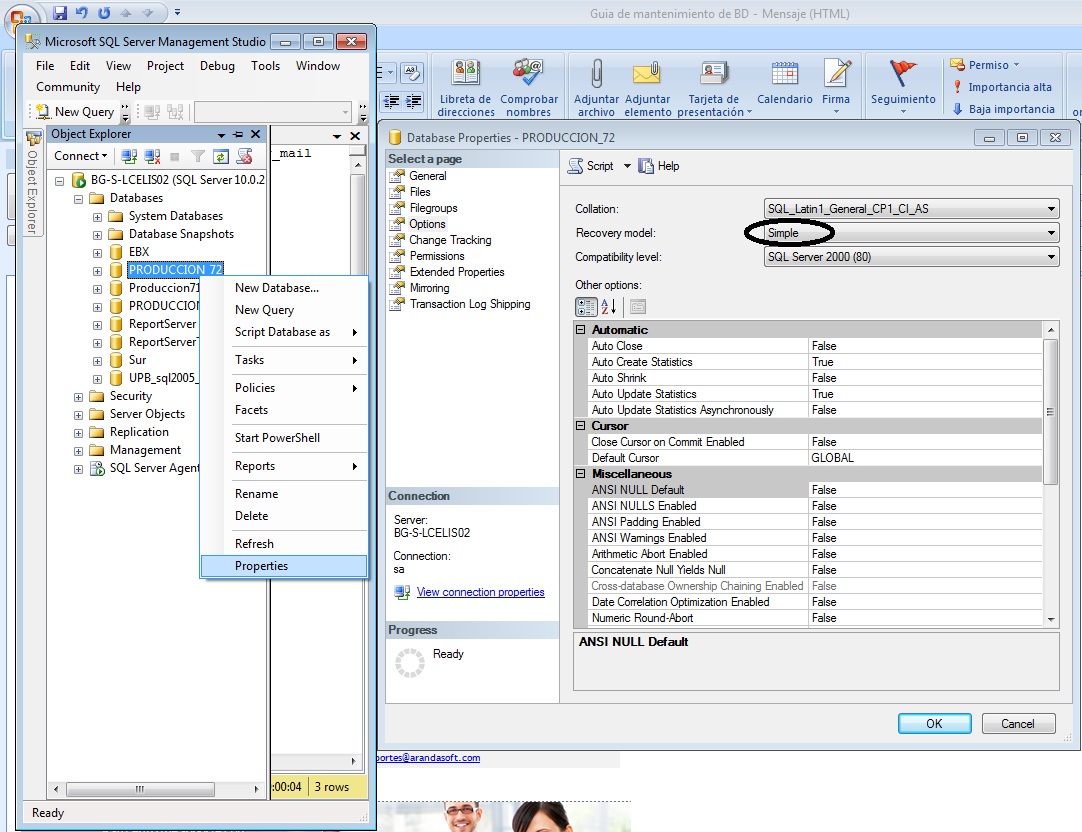
Task: Click OK in Database Properties dialog
Action: click(934, 724)
